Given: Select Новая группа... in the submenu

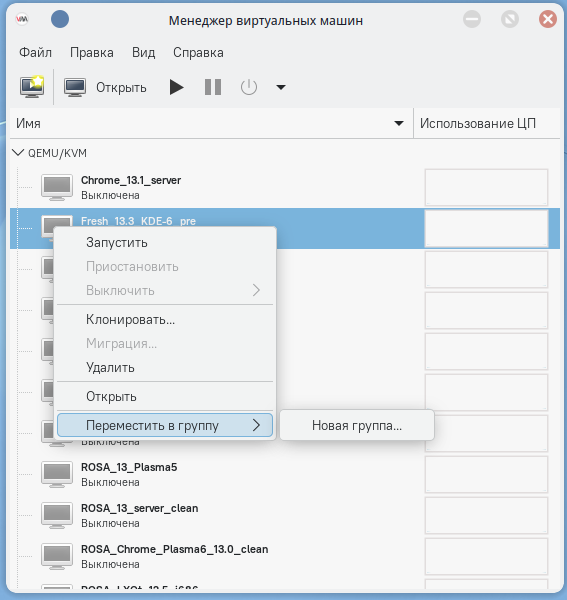Looking at the screenshot, I should (357, 425).
